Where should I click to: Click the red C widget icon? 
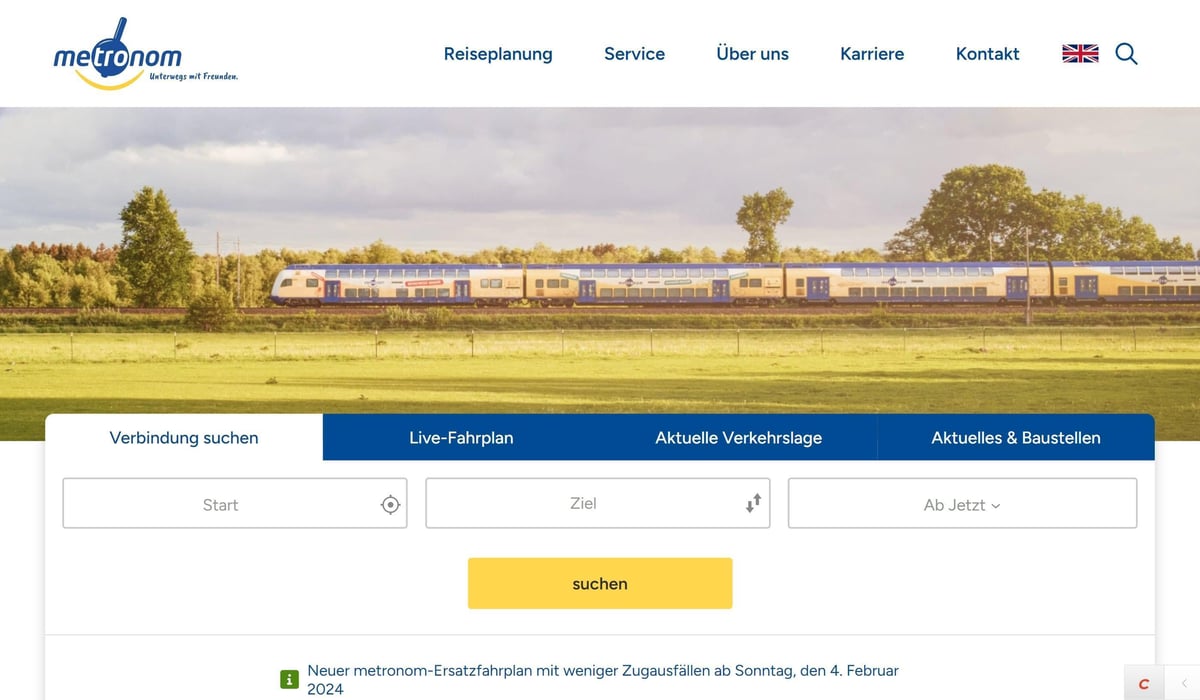point(1144,684)
